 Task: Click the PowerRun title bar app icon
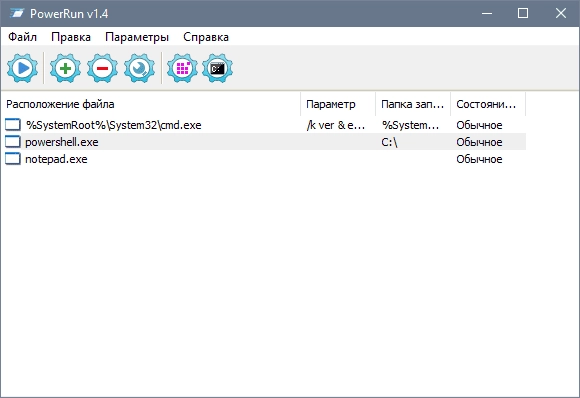[17, 14]
